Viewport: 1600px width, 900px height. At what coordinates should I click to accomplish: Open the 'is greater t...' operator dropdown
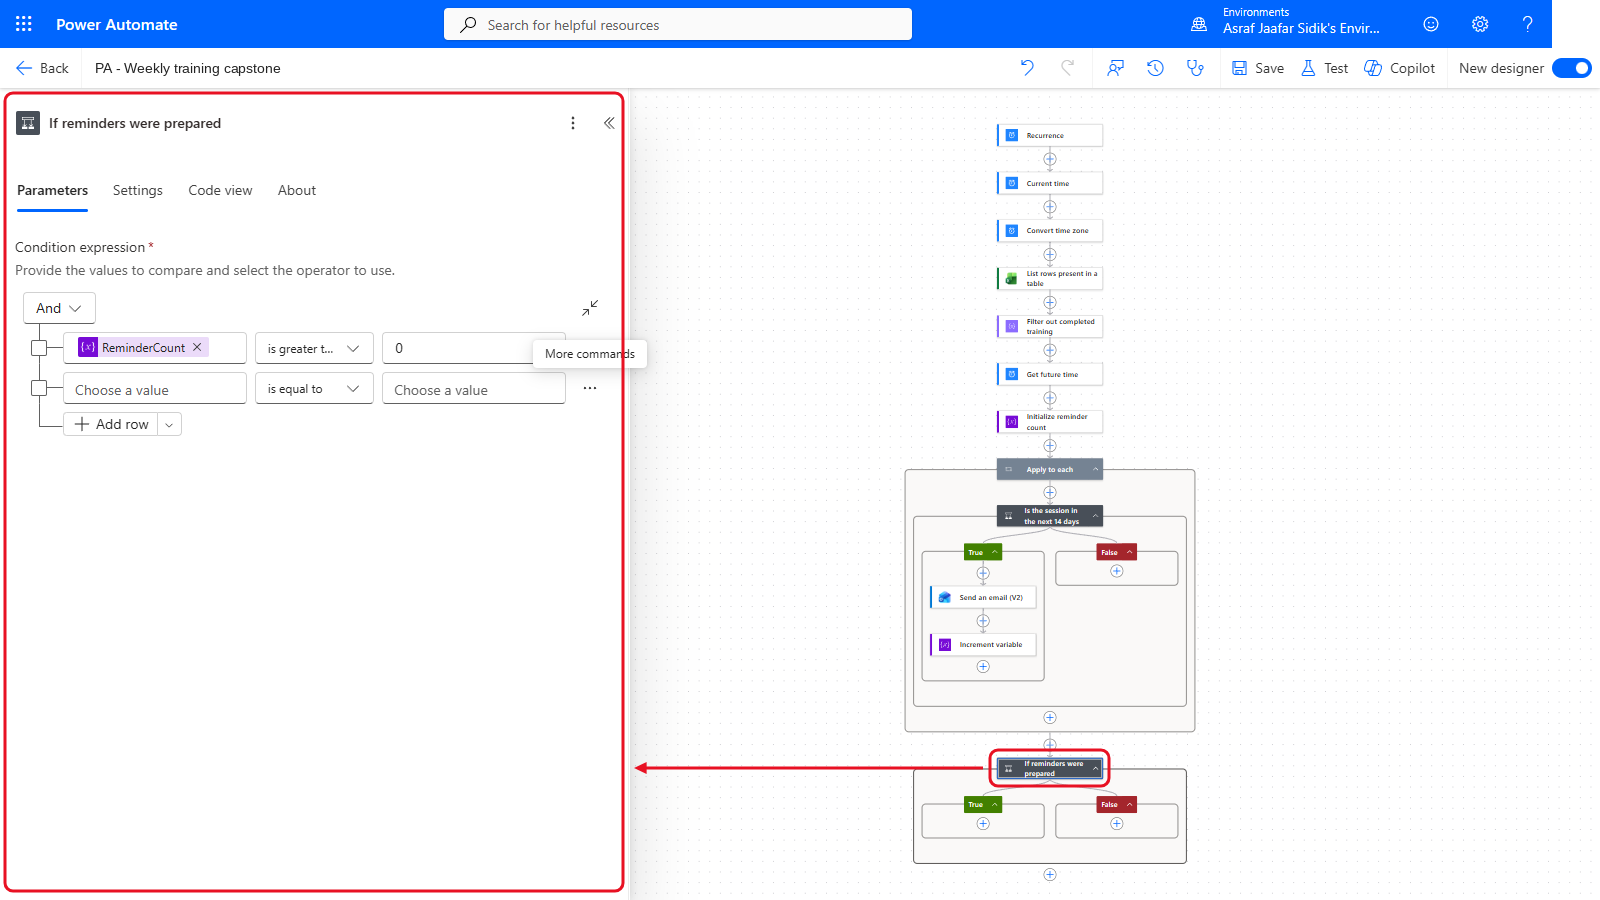click(x=314, y=348)
